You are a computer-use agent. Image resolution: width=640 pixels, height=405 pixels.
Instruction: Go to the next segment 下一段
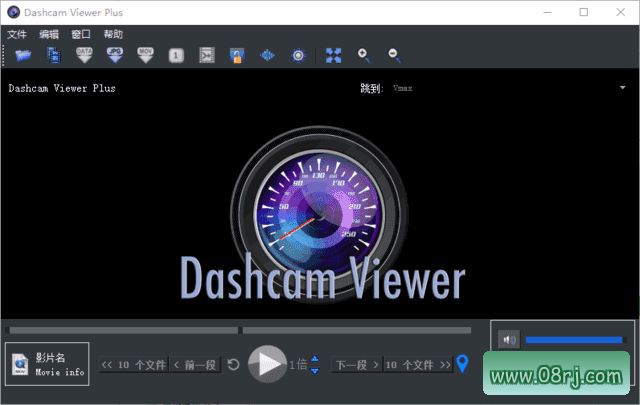pos(357,365)
